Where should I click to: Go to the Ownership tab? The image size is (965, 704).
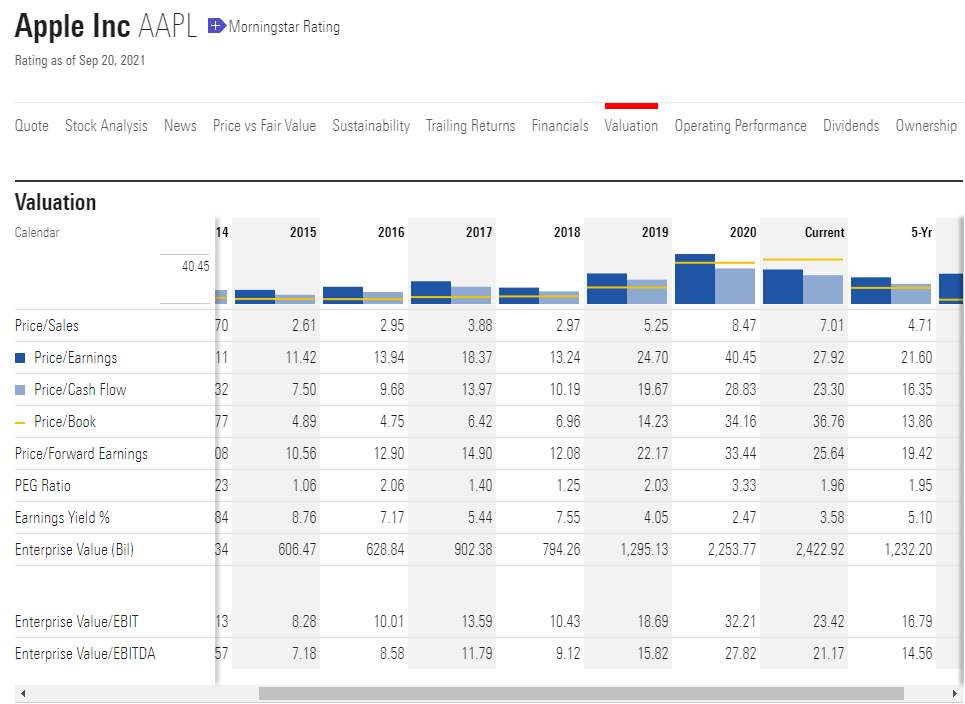point(926,126)
